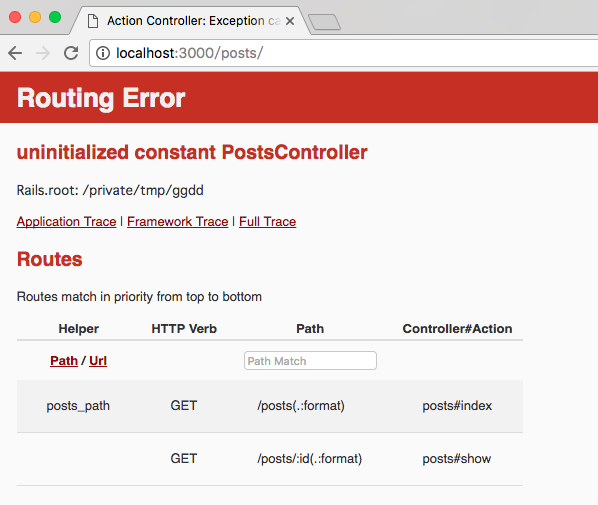The width and height of the screenshot is (598, 505).
Task: Click the yellow minimize window button
Action: 35,17
